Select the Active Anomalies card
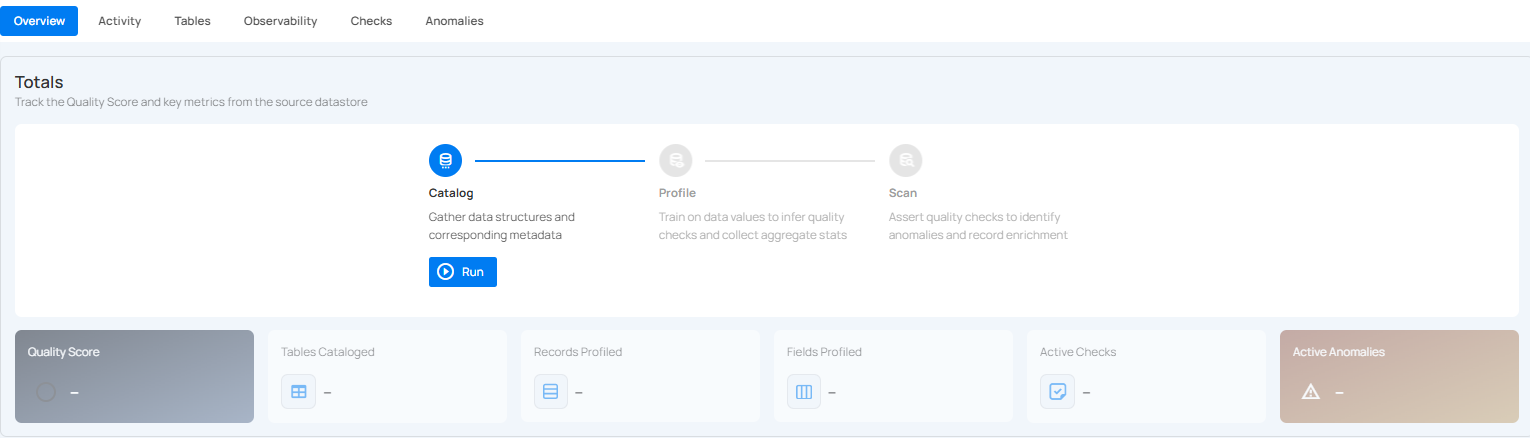This screenshot has height=438, width=1530. (x=1398, y=376)
